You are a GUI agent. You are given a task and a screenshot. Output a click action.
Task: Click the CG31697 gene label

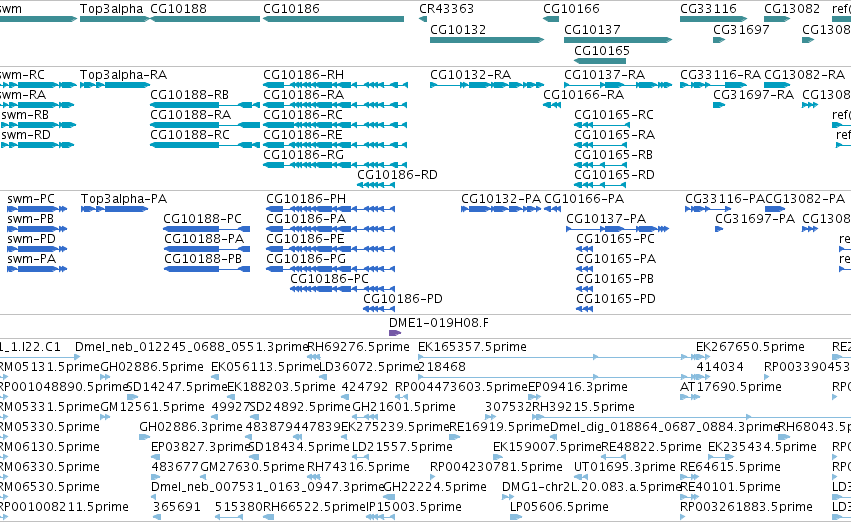[741, 29]
